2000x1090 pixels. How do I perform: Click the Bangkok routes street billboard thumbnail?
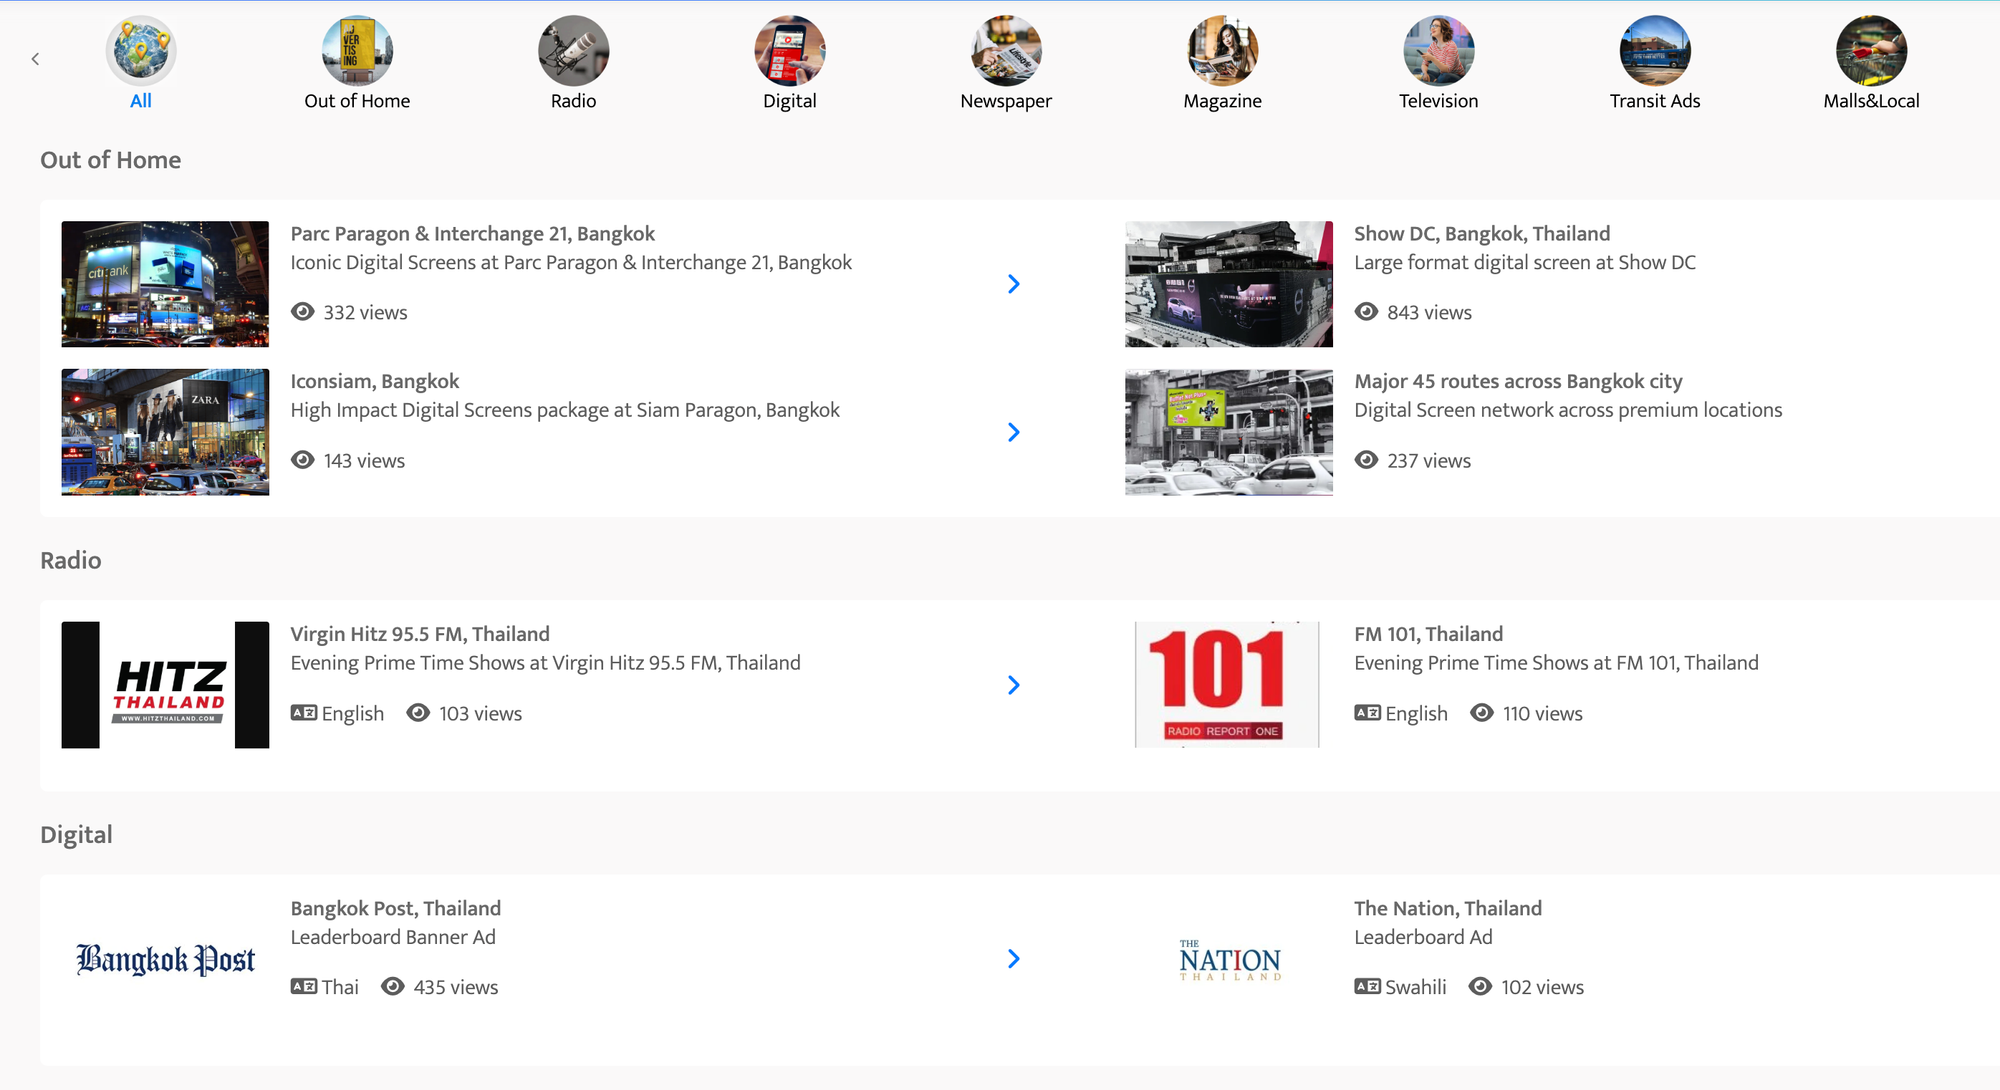click(1229, 432)
